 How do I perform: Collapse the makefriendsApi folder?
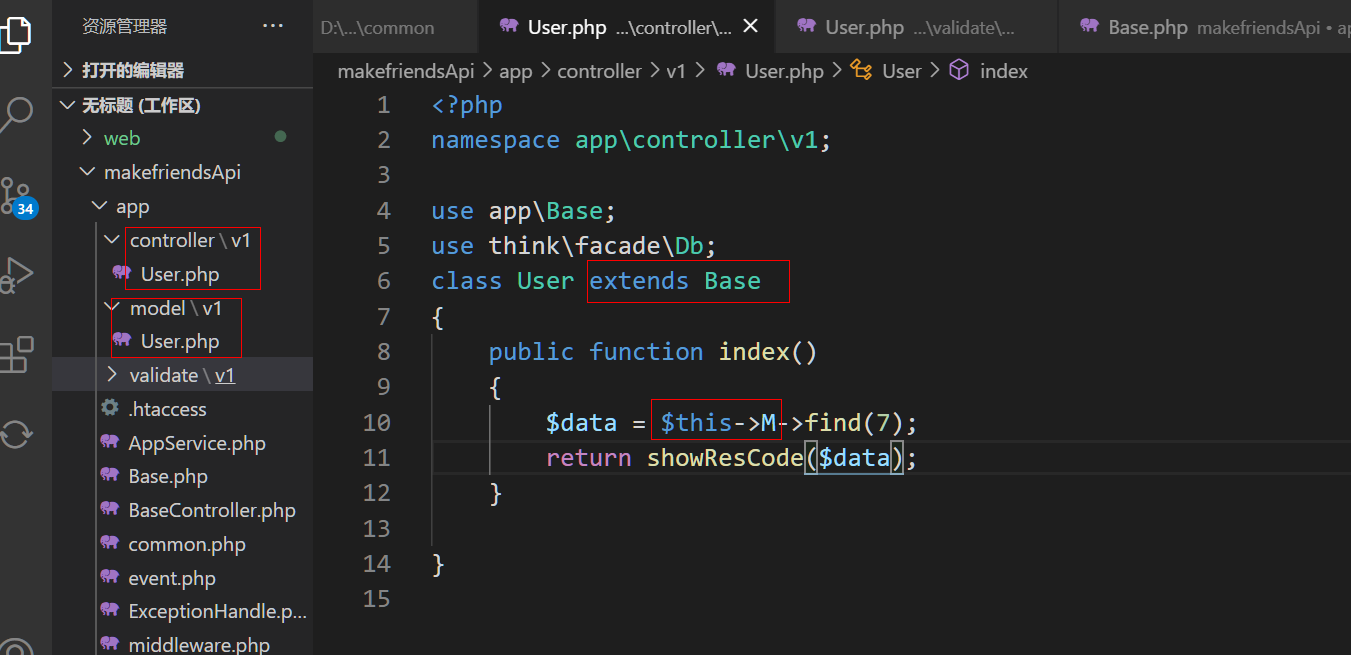point(172,172)
